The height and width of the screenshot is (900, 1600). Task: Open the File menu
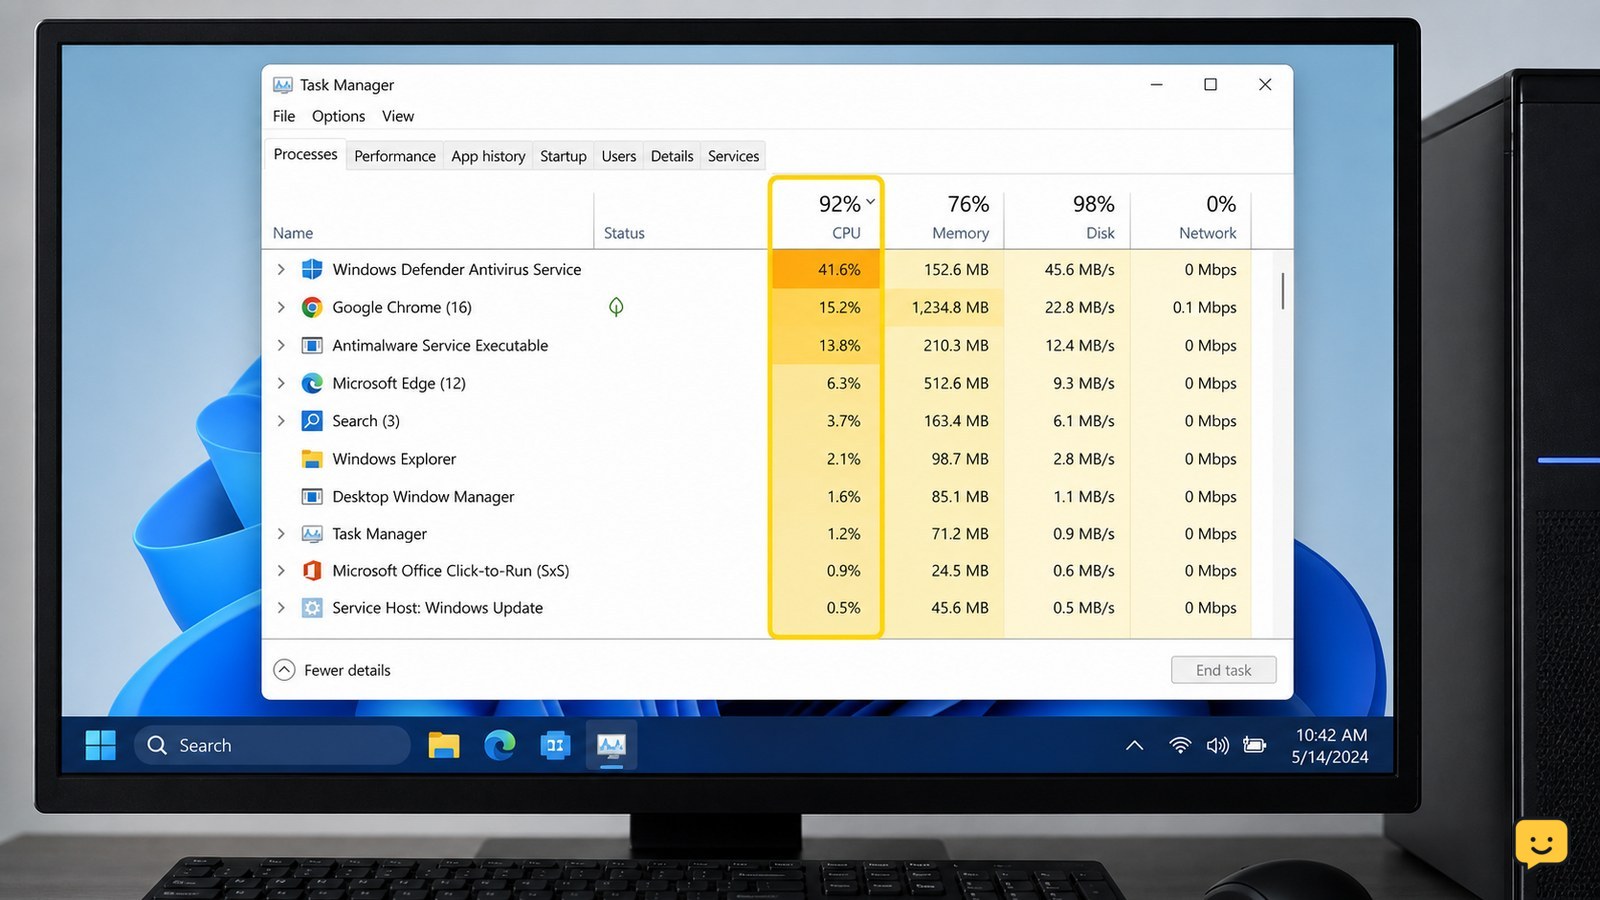coord(284,116)
